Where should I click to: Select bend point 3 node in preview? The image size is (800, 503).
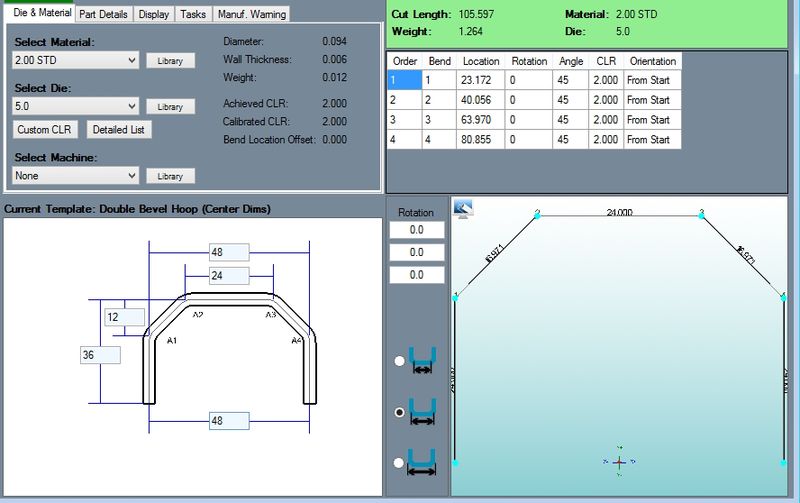[702, 213]
